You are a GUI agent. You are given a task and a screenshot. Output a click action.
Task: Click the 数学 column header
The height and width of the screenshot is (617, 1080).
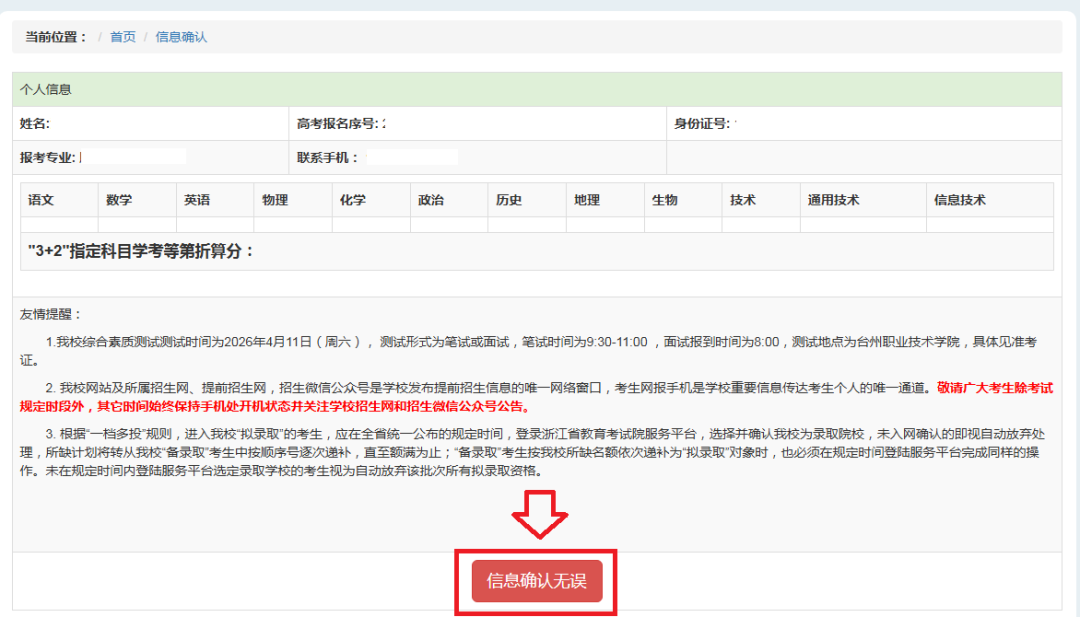click(119, 200)
